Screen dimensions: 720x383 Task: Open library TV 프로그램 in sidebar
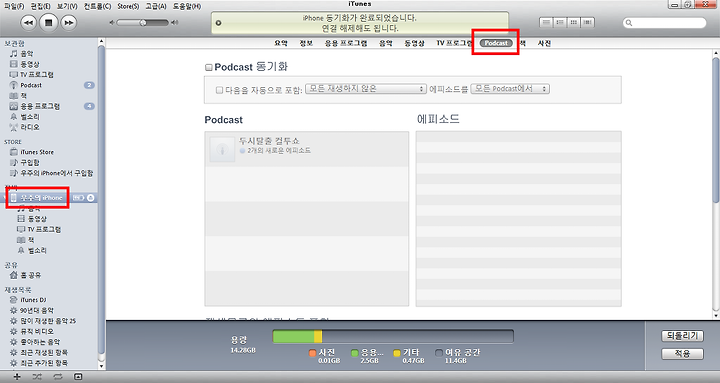click(x=37, y=74)
